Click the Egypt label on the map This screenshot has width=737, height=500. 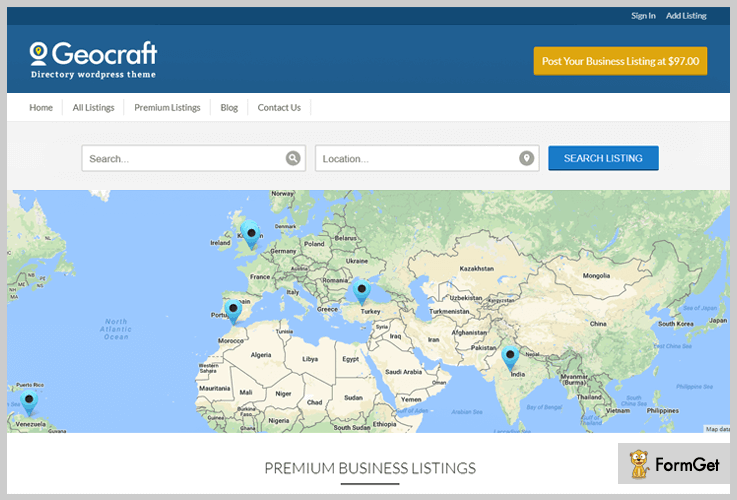tap(350, 359)
